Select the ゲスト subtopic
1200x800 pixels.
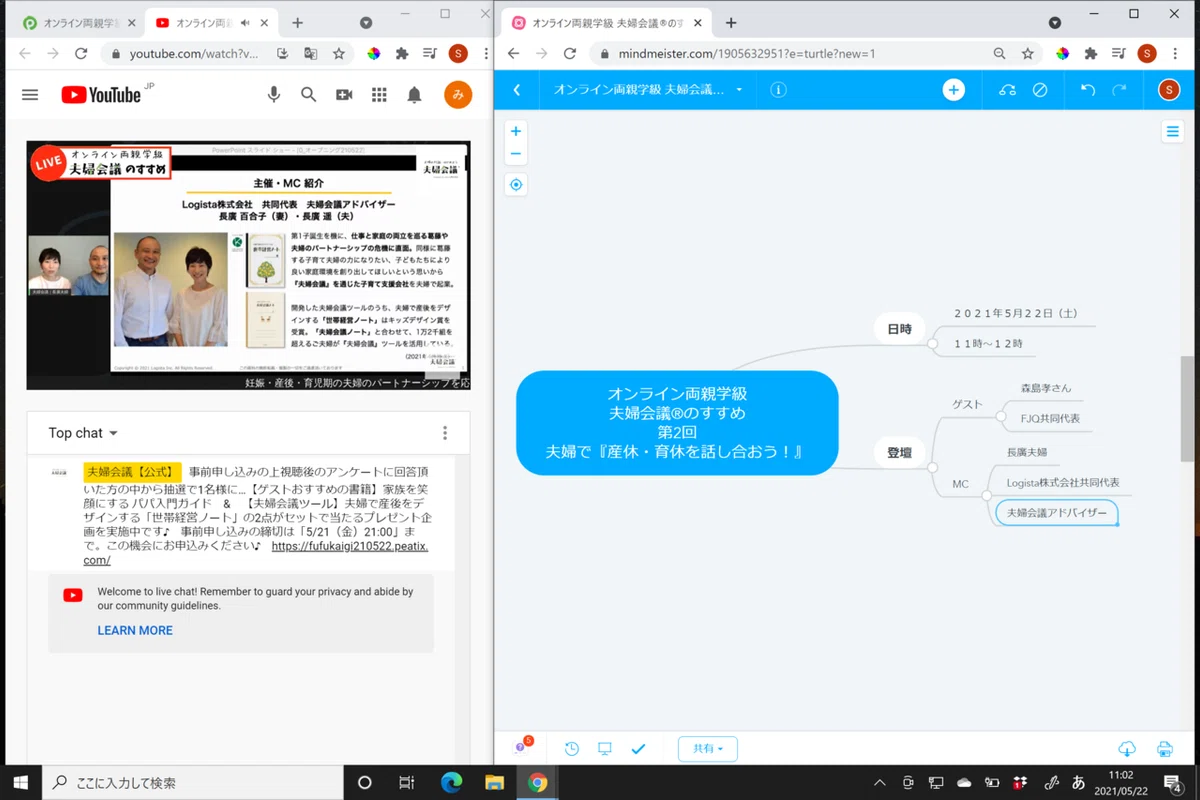coord(967,405)
